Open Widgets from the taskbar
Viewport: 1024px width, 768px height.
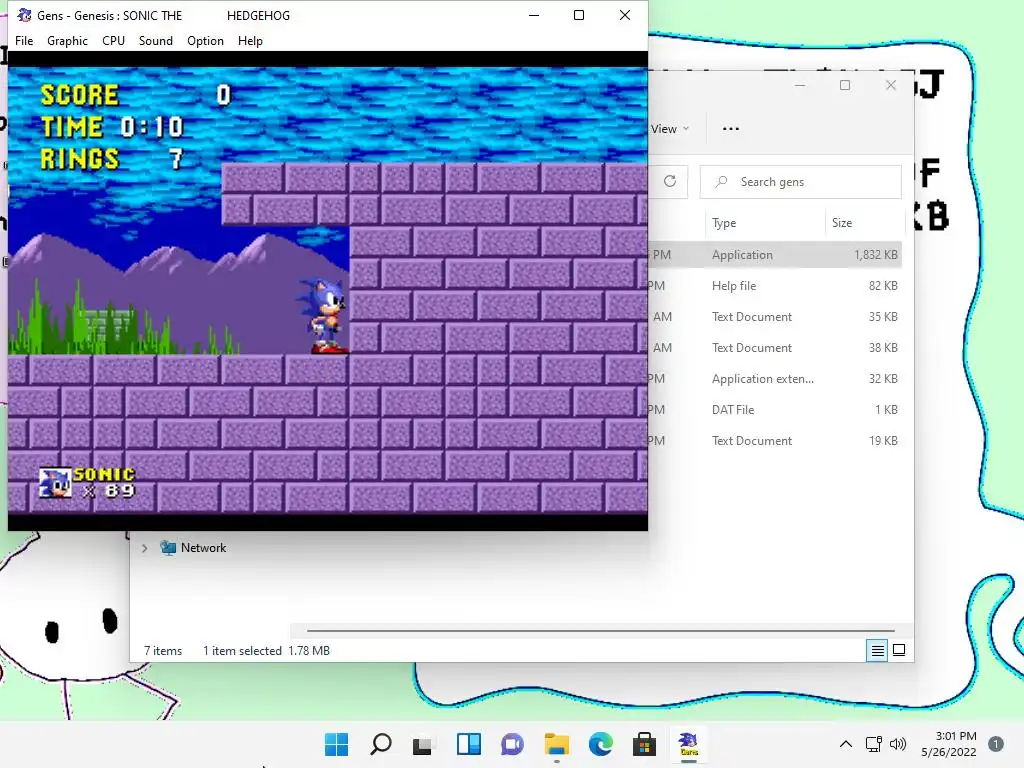click(x=468, y=744)
